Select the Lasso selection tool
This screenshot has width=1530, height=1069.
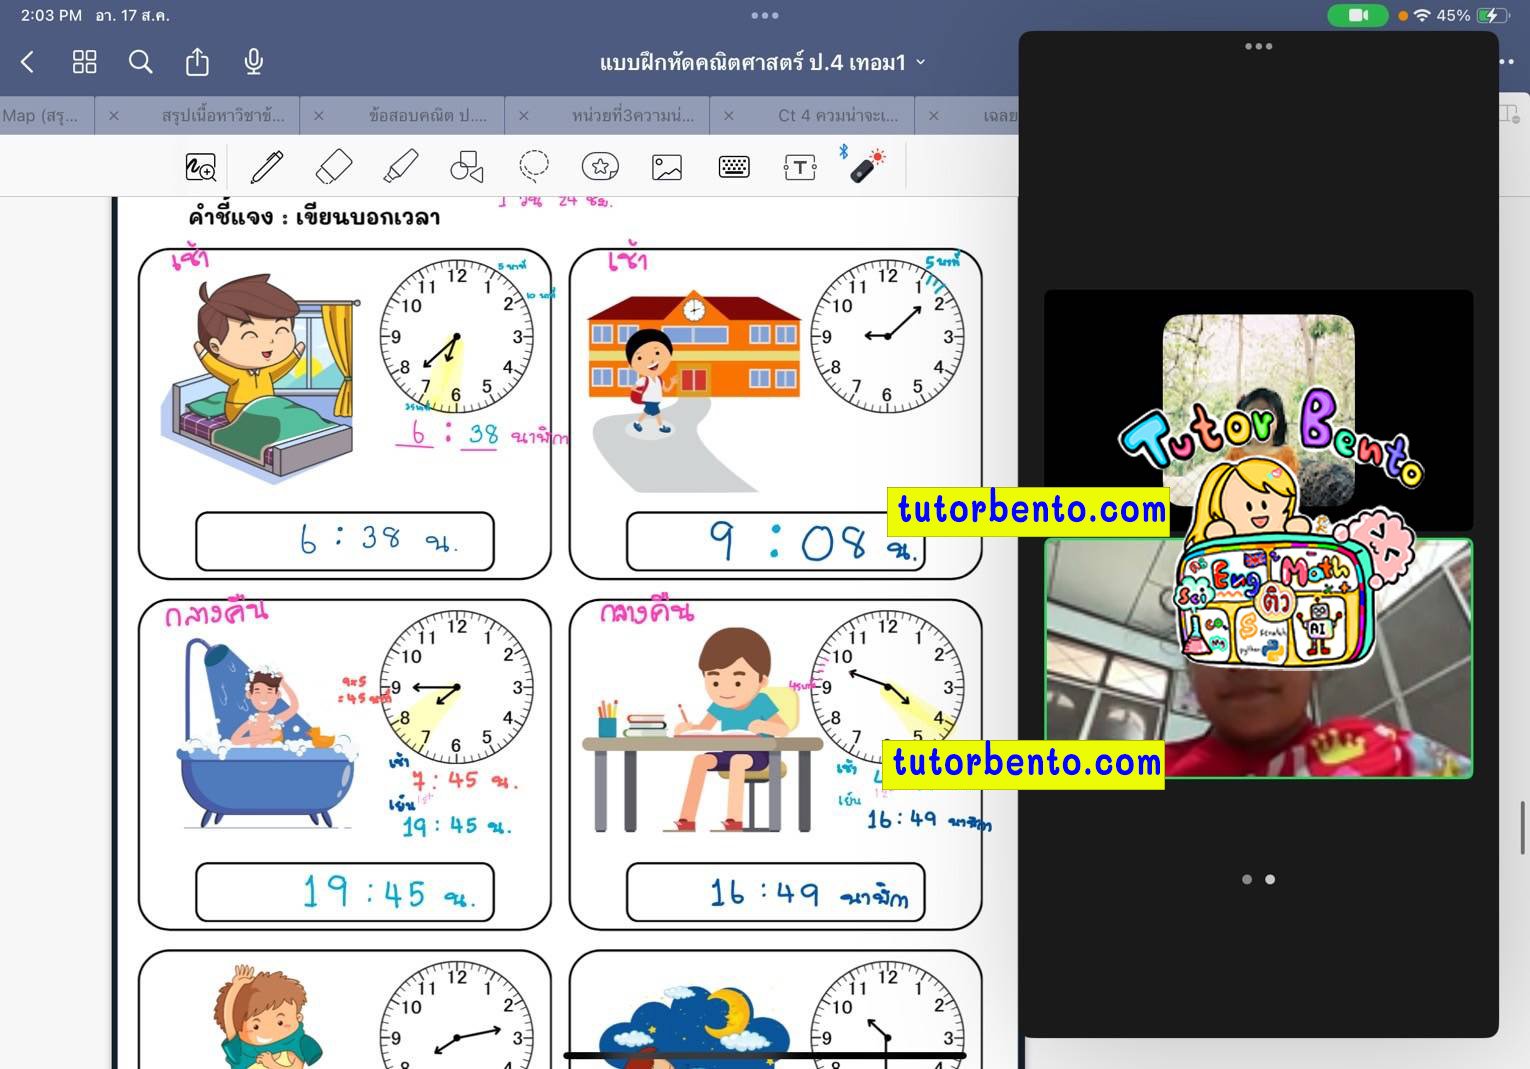(534, 166)
